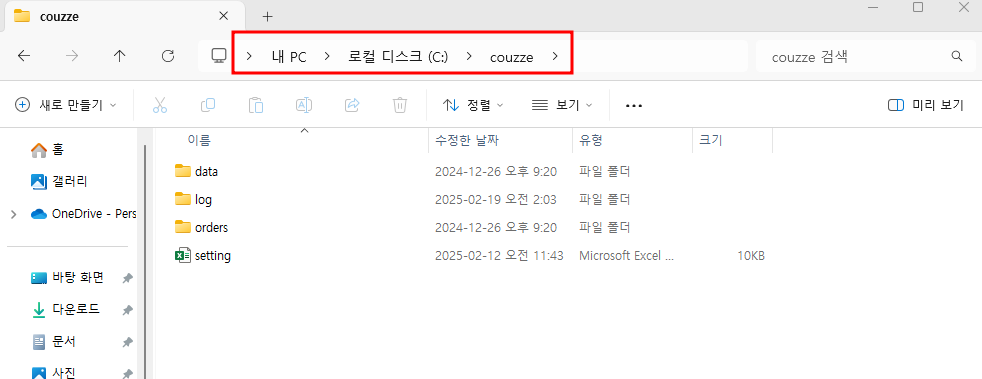Screen dimensions: 982x379
Task: Select 로컬 디스크 (C:) breadcrumb
Action: pyautogui.click(x=398, y=57)
